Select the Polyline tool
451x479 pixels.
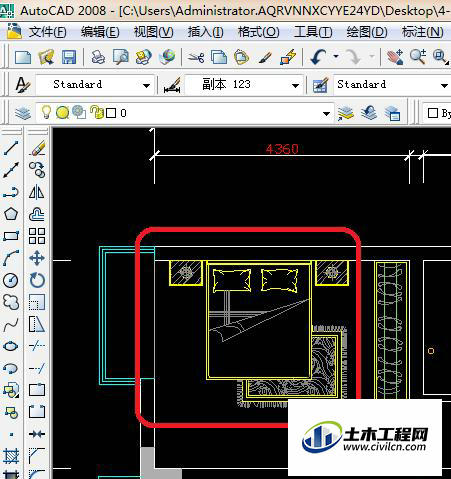click(11, 192)
